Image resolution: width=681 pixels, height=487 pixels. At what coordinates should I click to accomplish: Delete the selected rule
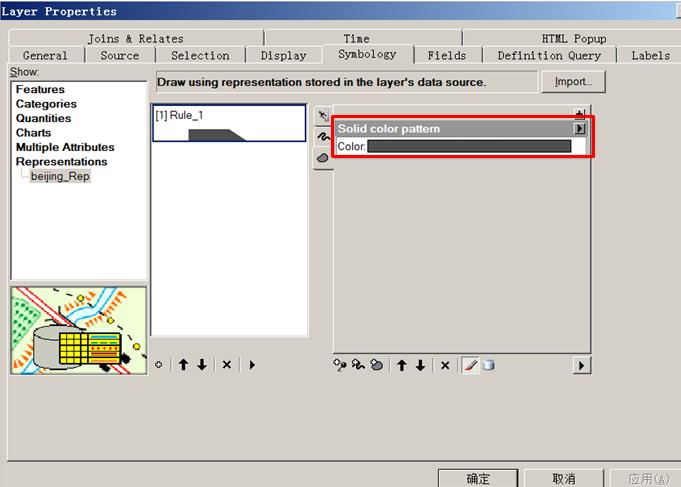227,365
